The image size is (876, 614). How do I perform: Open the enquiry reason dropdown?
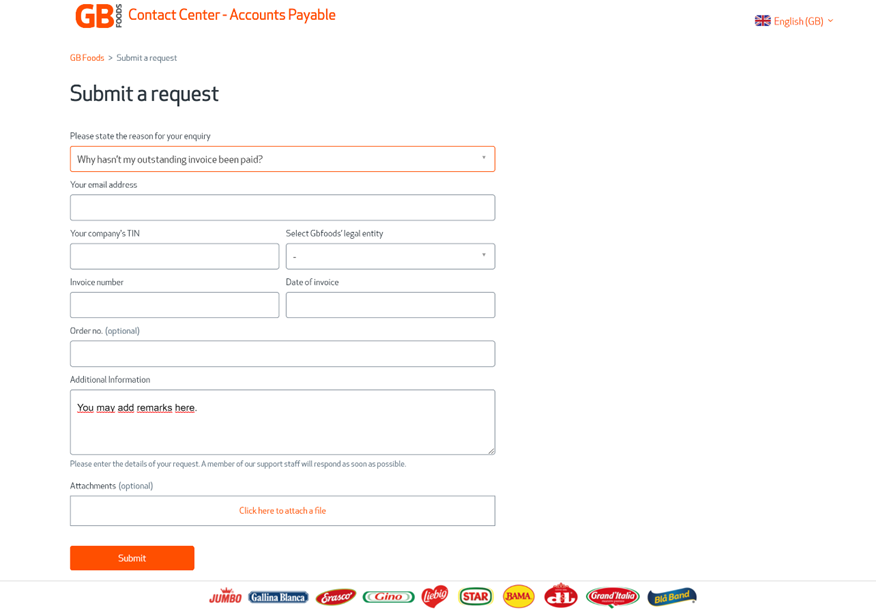click(282, 159)
